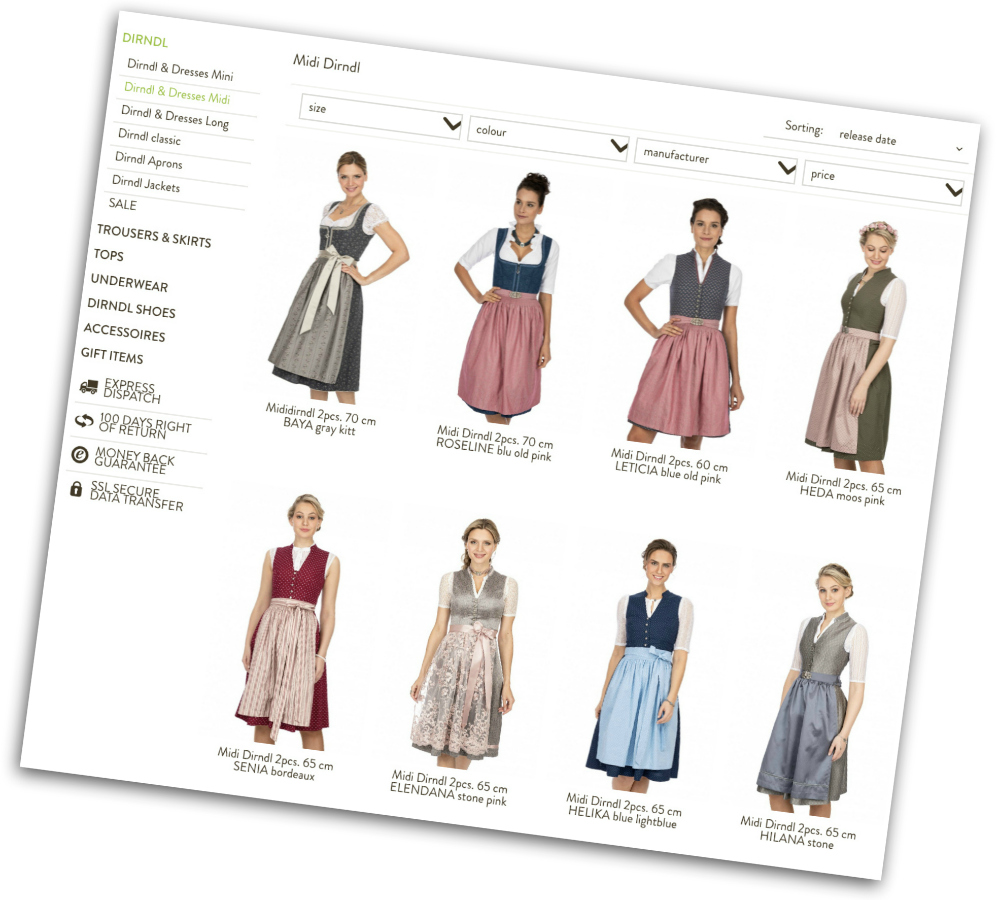Image resolution: width=1000 pixels, height=900 pixels.
Task: Open Dirndl Jackets category
Action: [146, 184]
